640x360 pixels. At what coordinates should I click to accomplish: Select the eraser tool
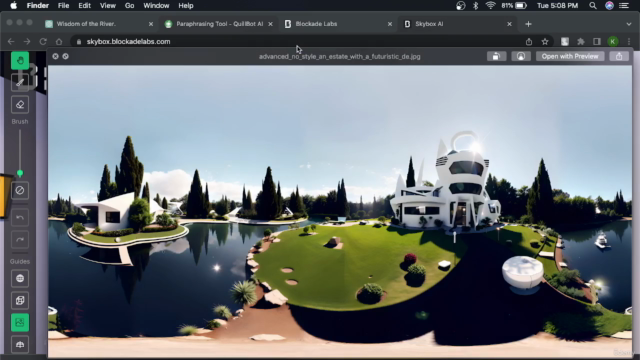pos(20,104)
